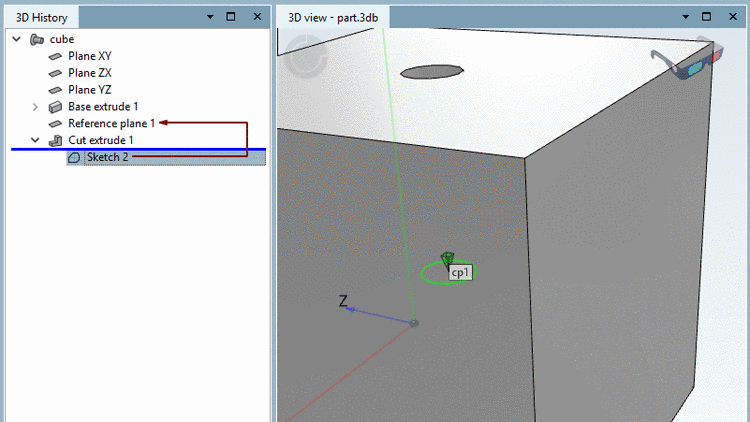Open the 3D view panel dropdown arrow
Viewport: 750px width, 422px height.
[x=685, y=17]
